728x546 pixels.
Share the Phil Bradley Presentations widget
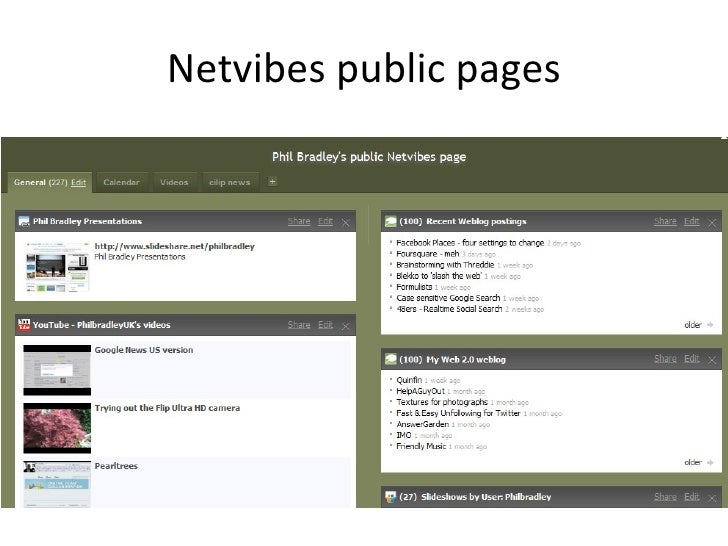click(299, 221)
